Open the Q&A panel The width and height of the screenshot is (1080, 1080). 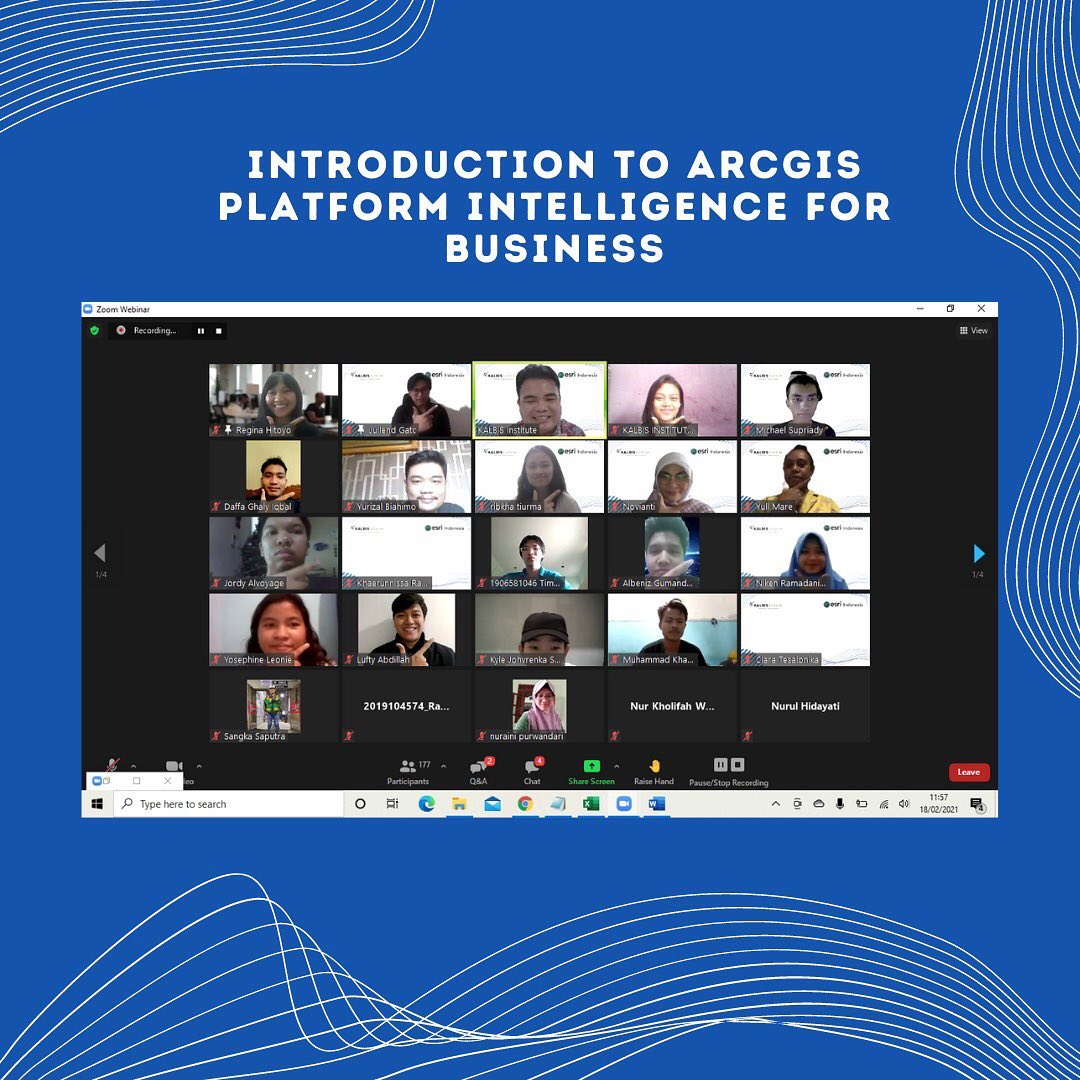pos(479,767)
